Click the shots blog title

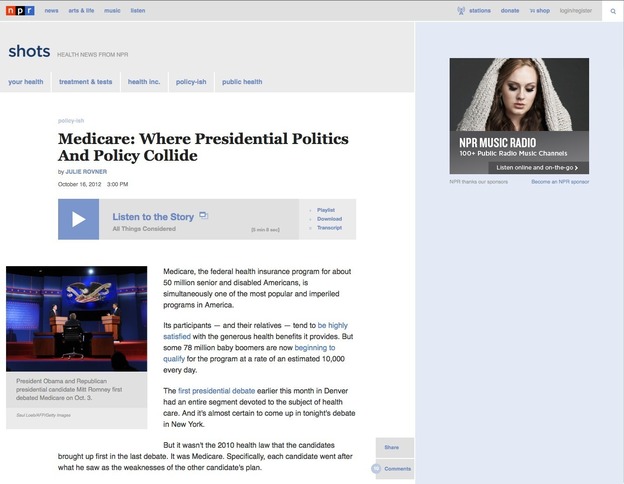click(29, 51)
